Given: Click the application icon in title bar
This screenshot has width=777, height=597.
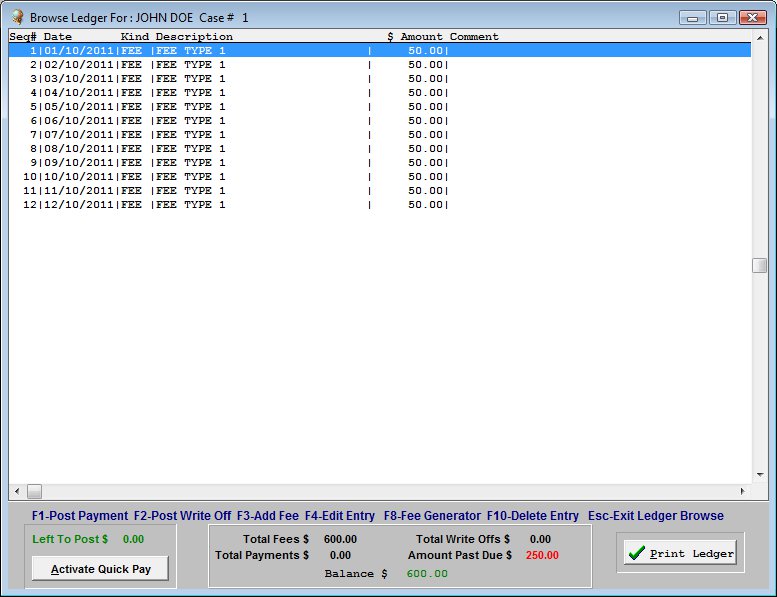Looking at the screenshot, I should [17, 17].
